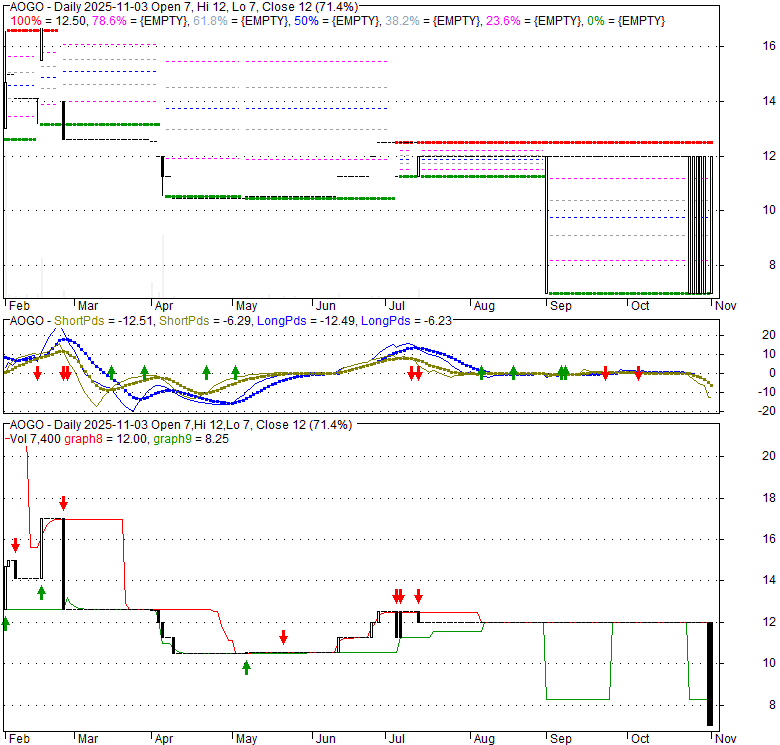
Task: Click the 20 price label on the bottom chart axis
Action: 769,456
